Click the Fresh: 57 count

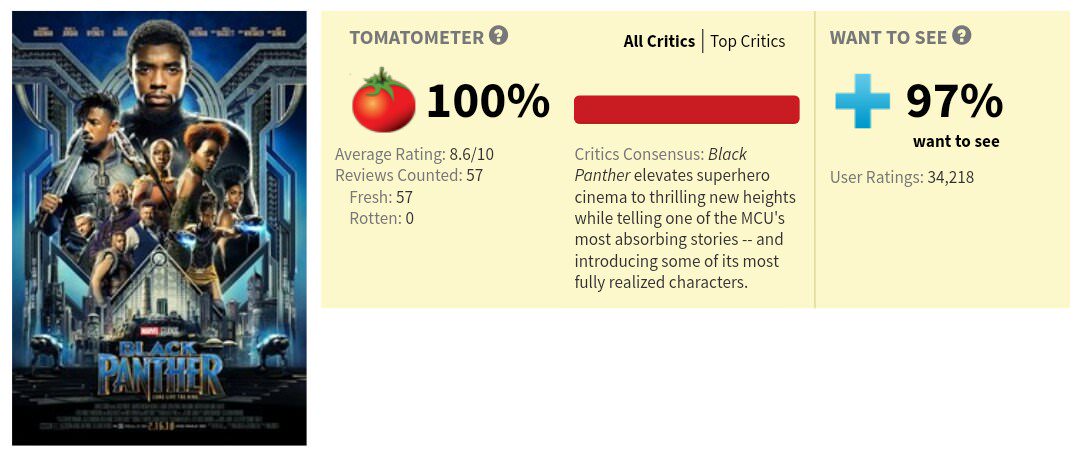tap(381, 197)
